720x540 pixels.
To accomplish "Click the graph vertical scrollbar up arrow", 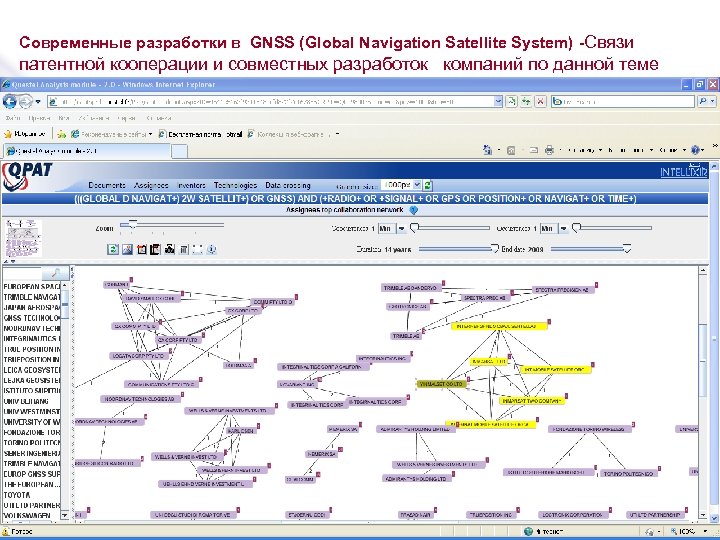I will click(x=703, y=271).
